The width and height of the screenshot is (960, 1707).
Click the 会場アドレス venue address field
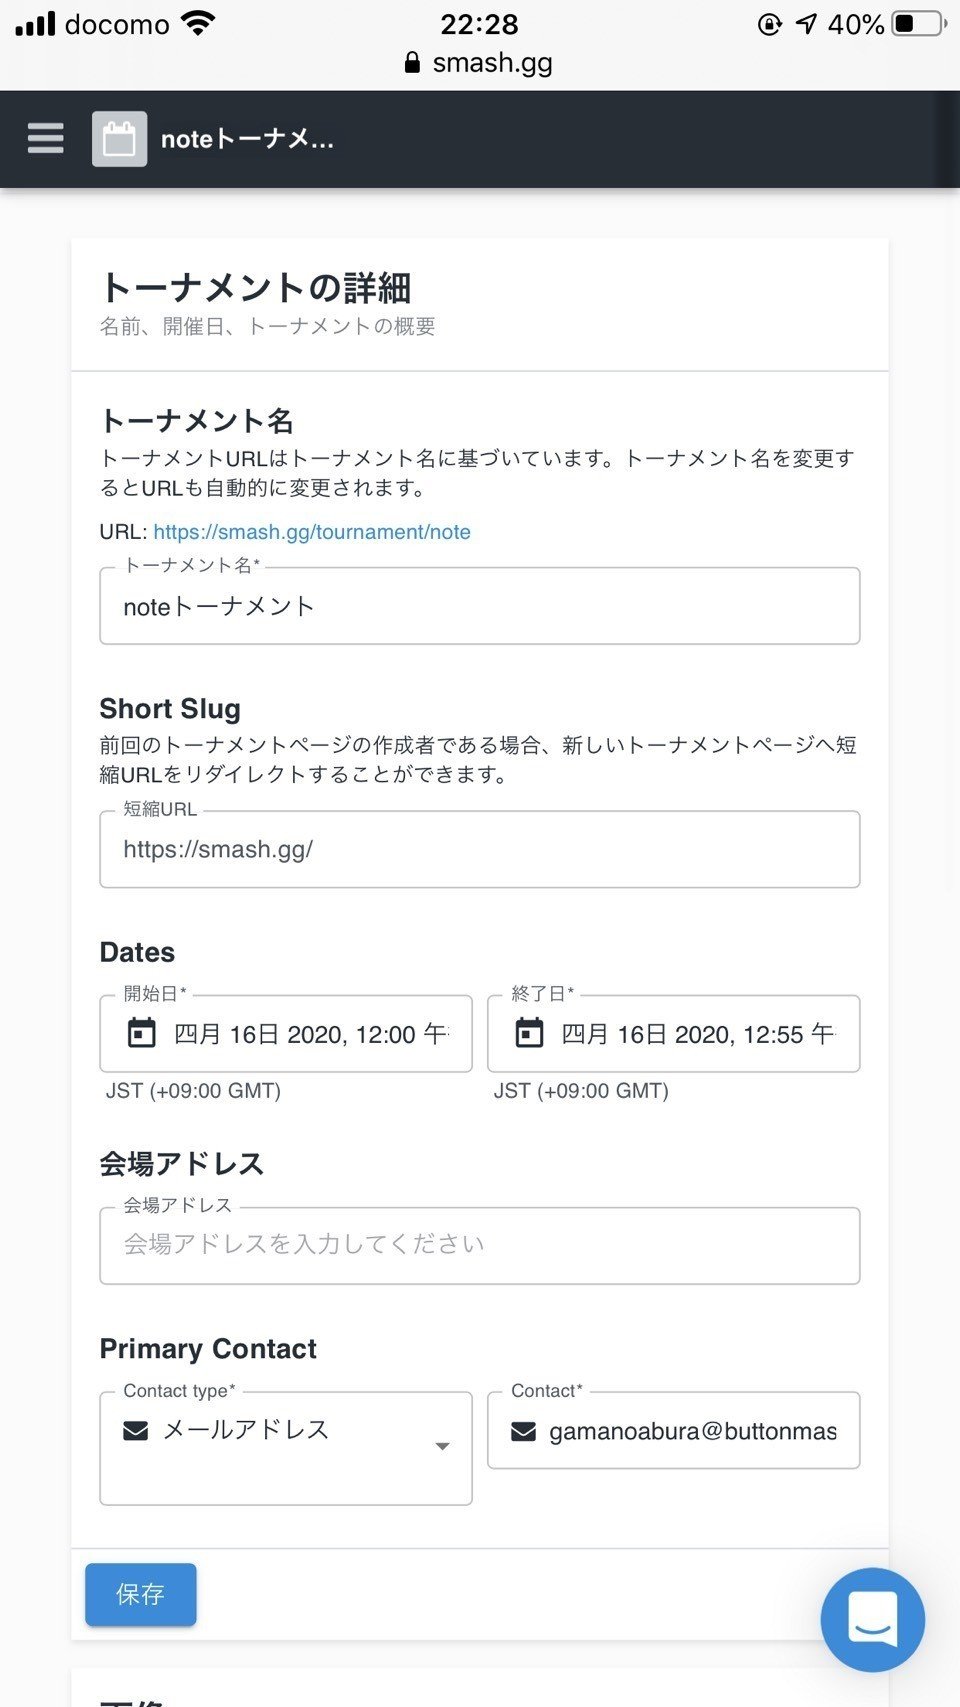pyautogui.click(x=480, y=1245)
